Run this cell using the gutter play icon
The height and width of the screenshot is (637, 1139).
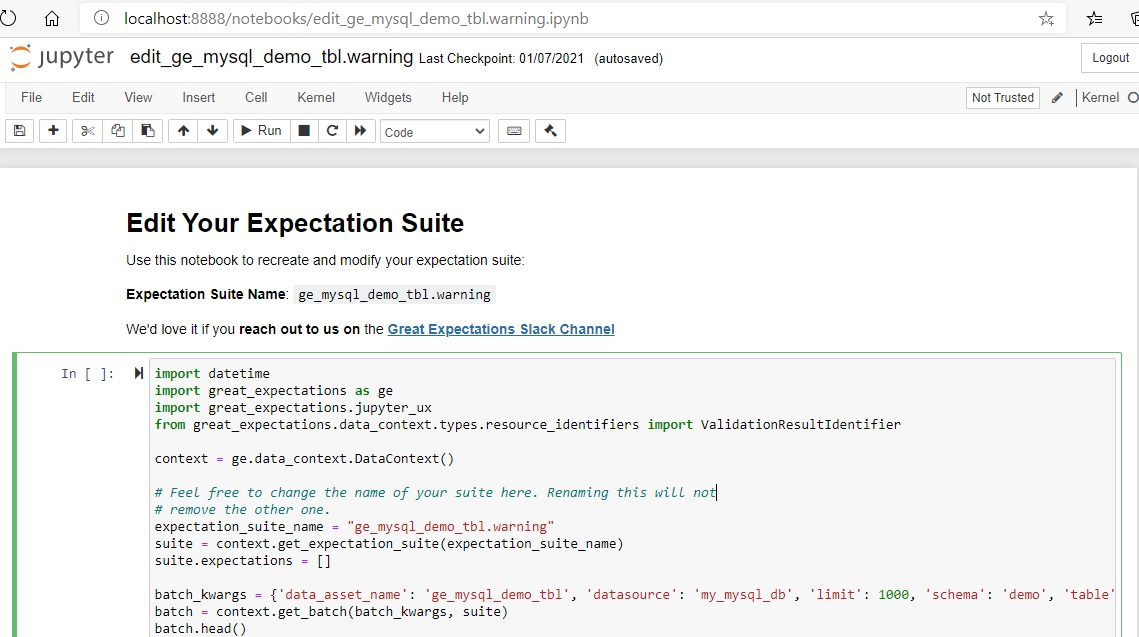click(138, 373)
